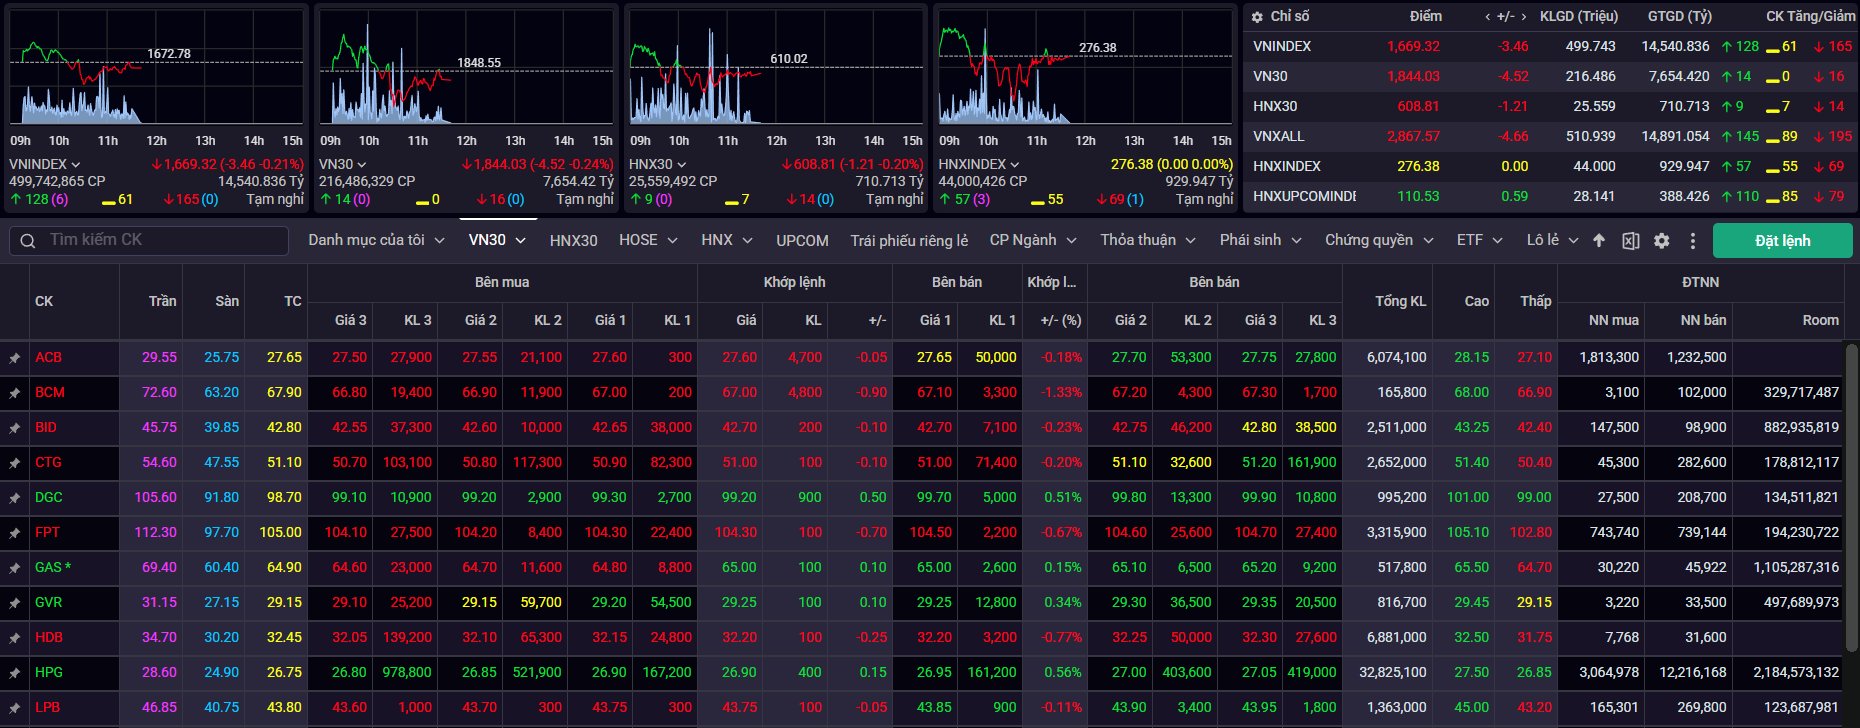Toggle pin icon for BID row
The image size is (1860, 728).
14,428
